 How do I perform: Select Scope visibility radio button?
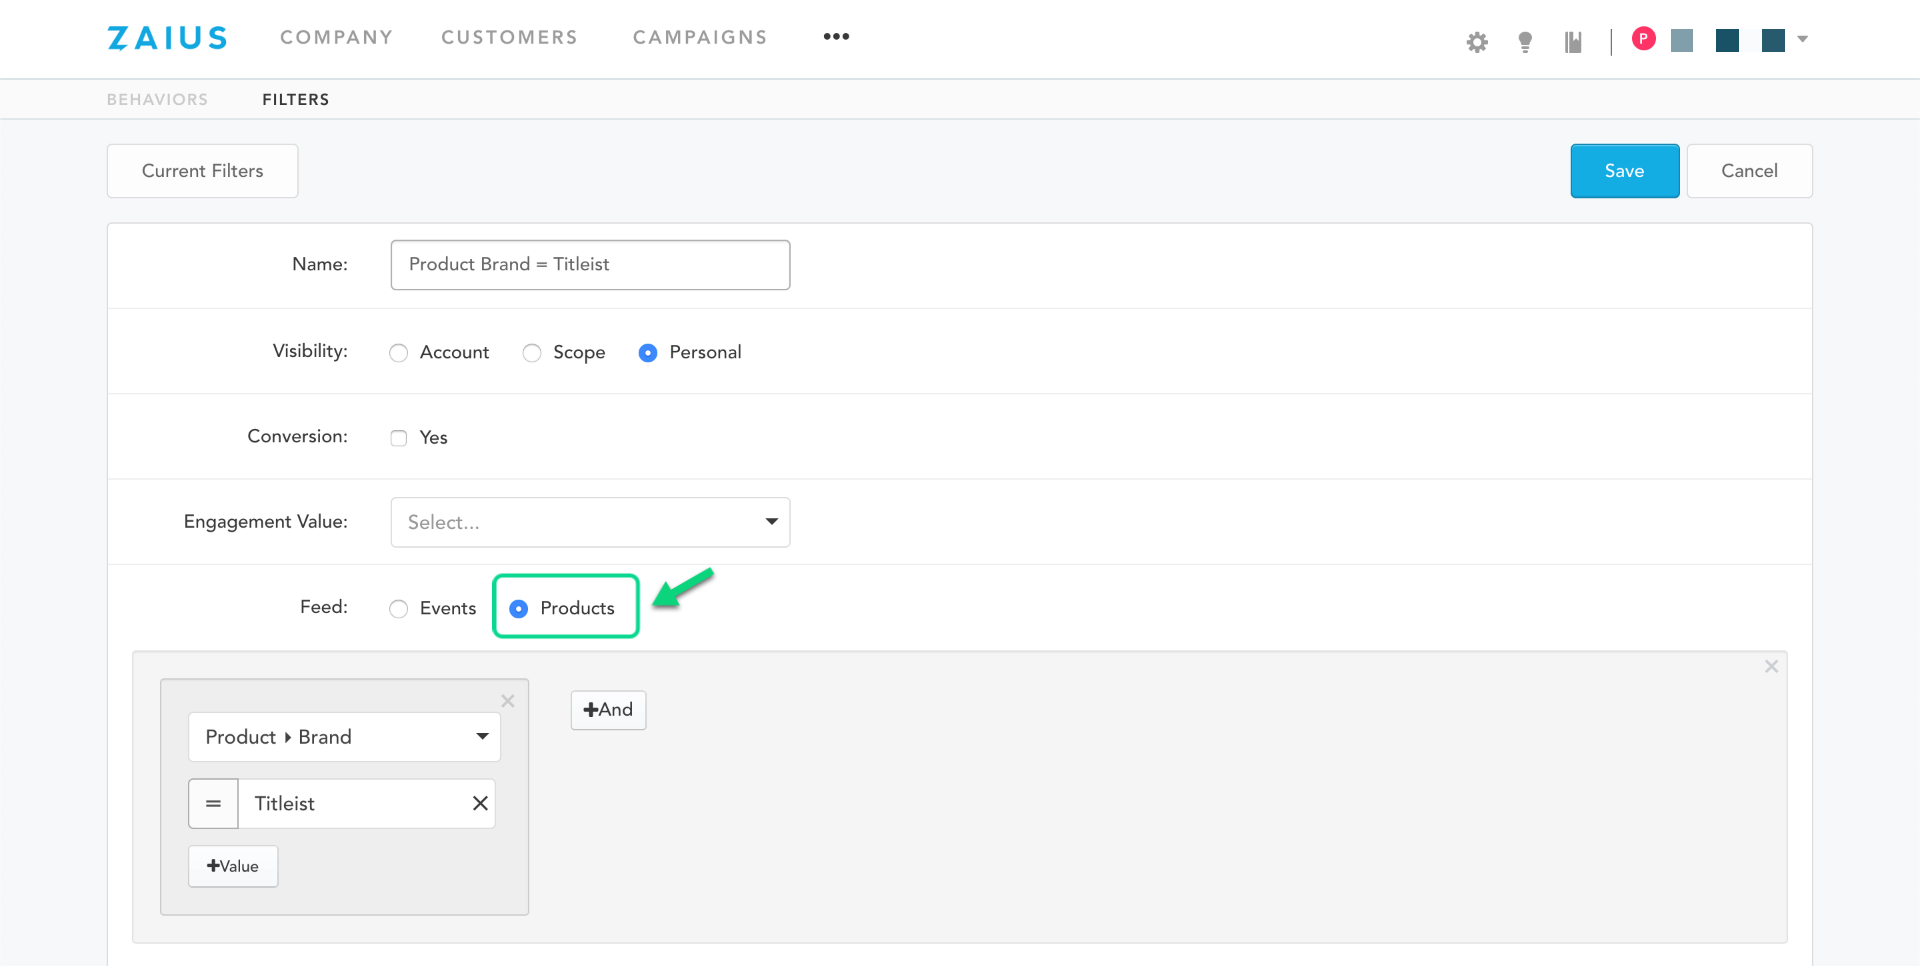pyautogui.click(x=532, y=353)
